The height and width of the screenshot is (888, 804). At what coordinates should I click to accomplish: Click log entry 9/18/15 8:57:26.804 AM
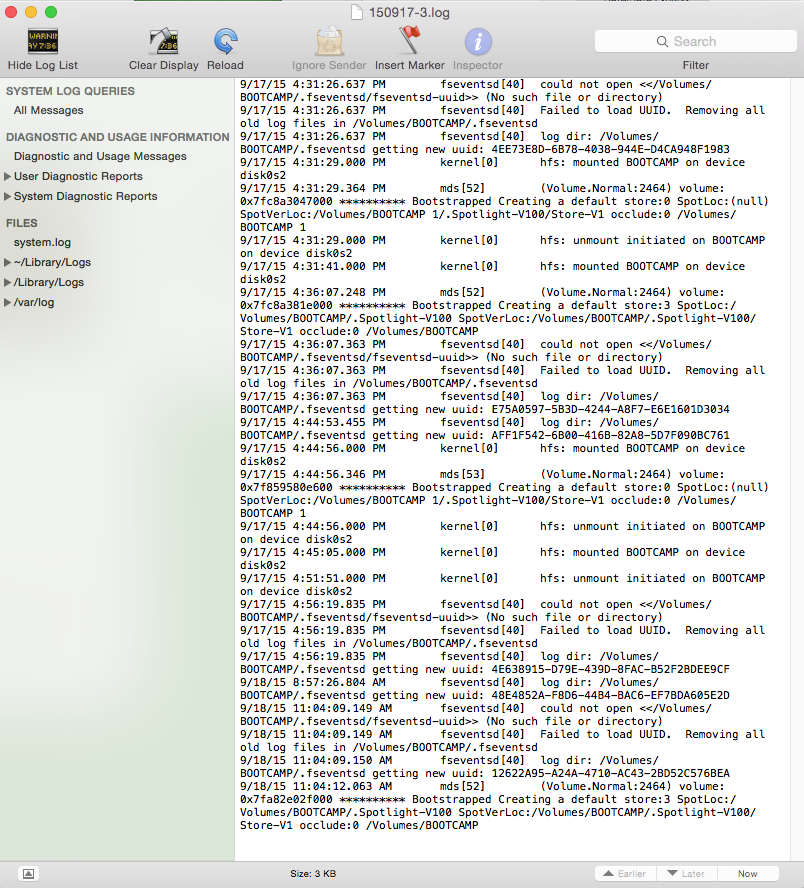pos(485,689)
